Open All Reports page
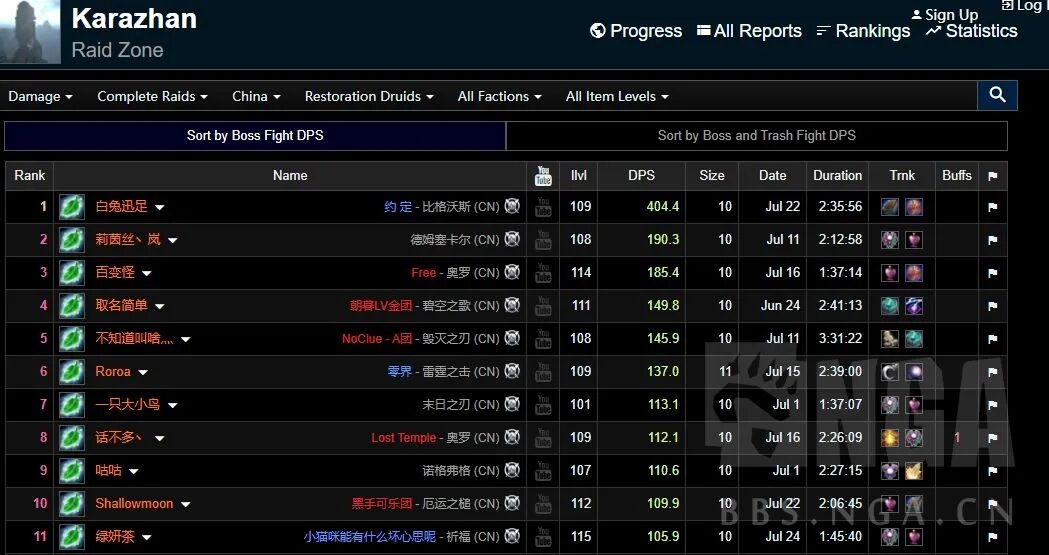Viewport: 1049px width, 555px height. [749, 31]
